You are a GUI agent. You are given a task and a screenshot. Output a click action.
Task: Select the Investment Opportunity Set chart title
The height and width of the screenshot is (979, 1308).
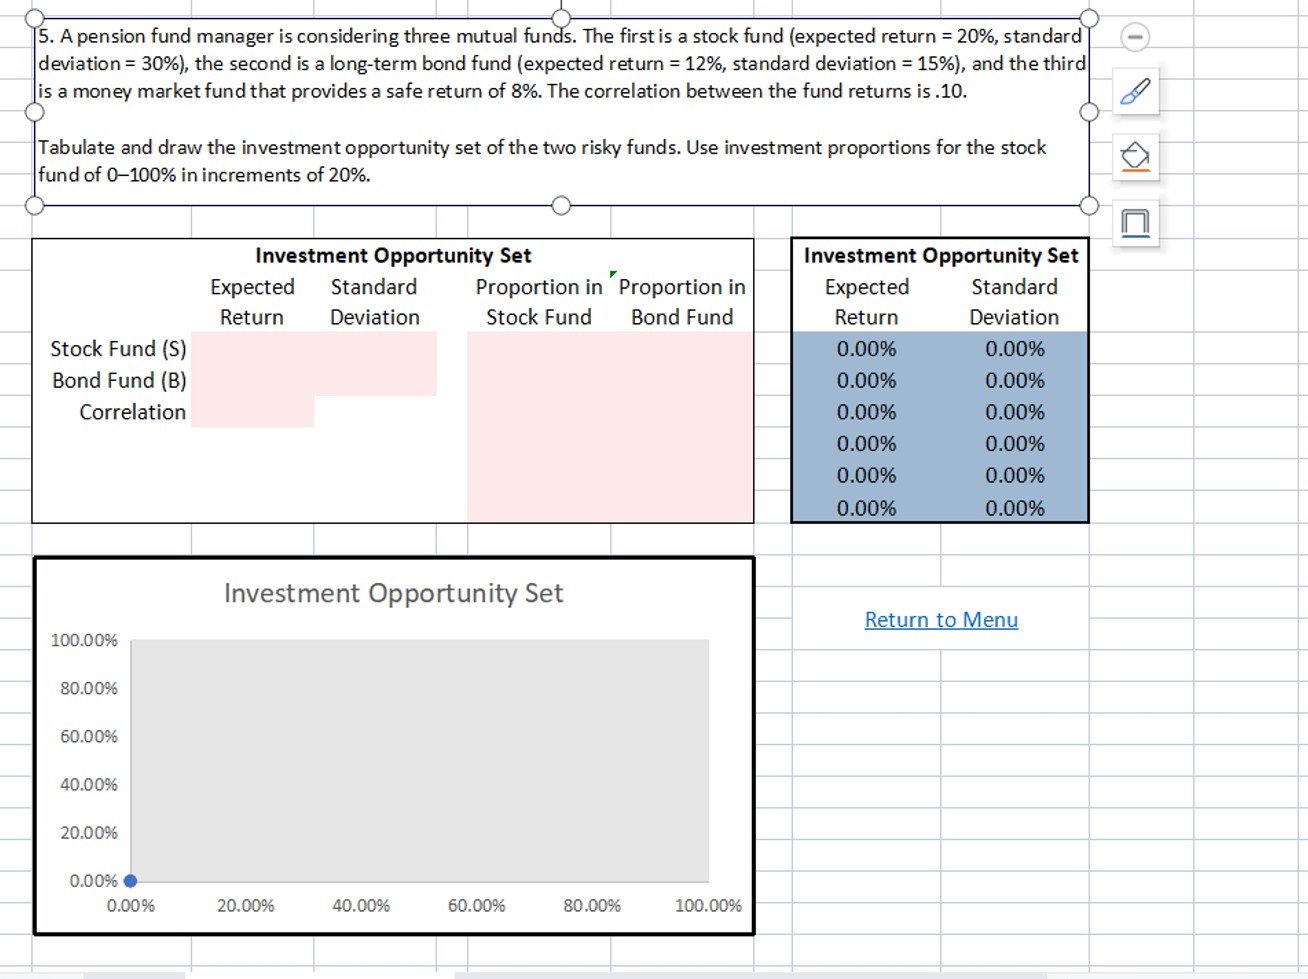point(395,593)
